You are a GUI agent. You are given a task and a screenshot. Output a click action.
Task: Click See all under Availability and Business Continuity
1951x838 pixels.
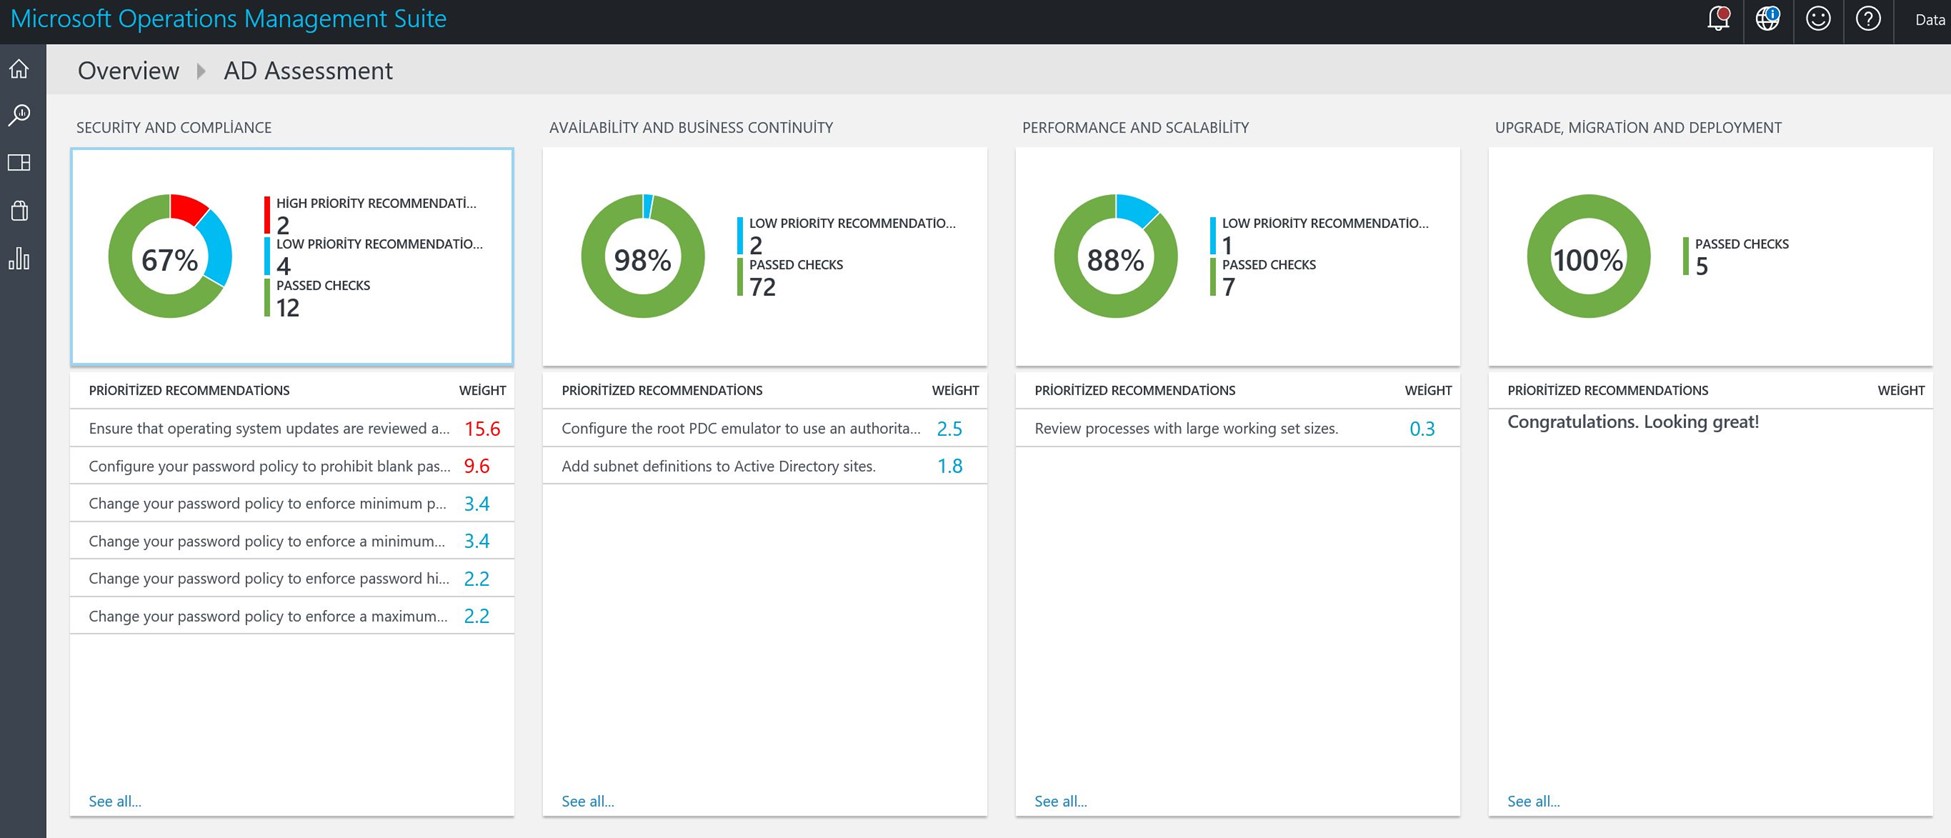pos(588,801)
